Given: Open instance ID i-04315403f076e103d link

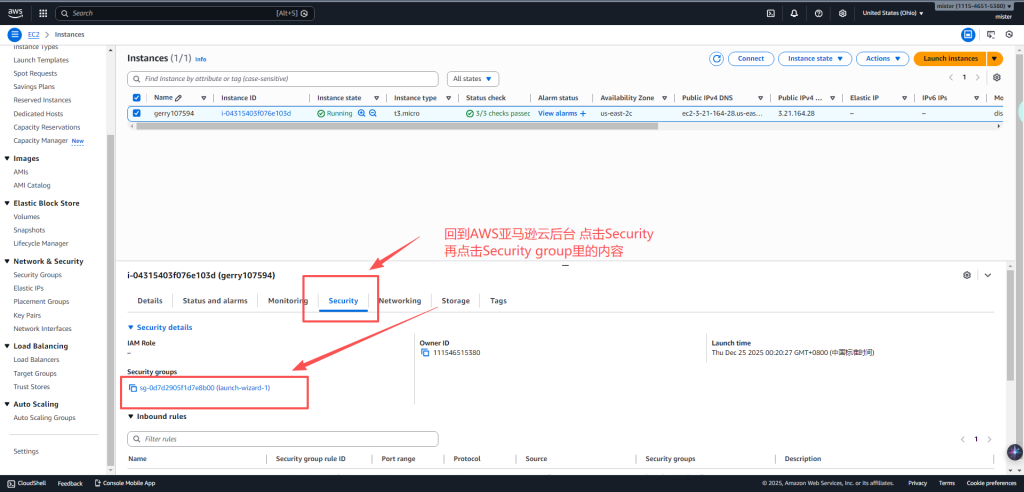Looking at the screenshot, I should coord(256,114).
